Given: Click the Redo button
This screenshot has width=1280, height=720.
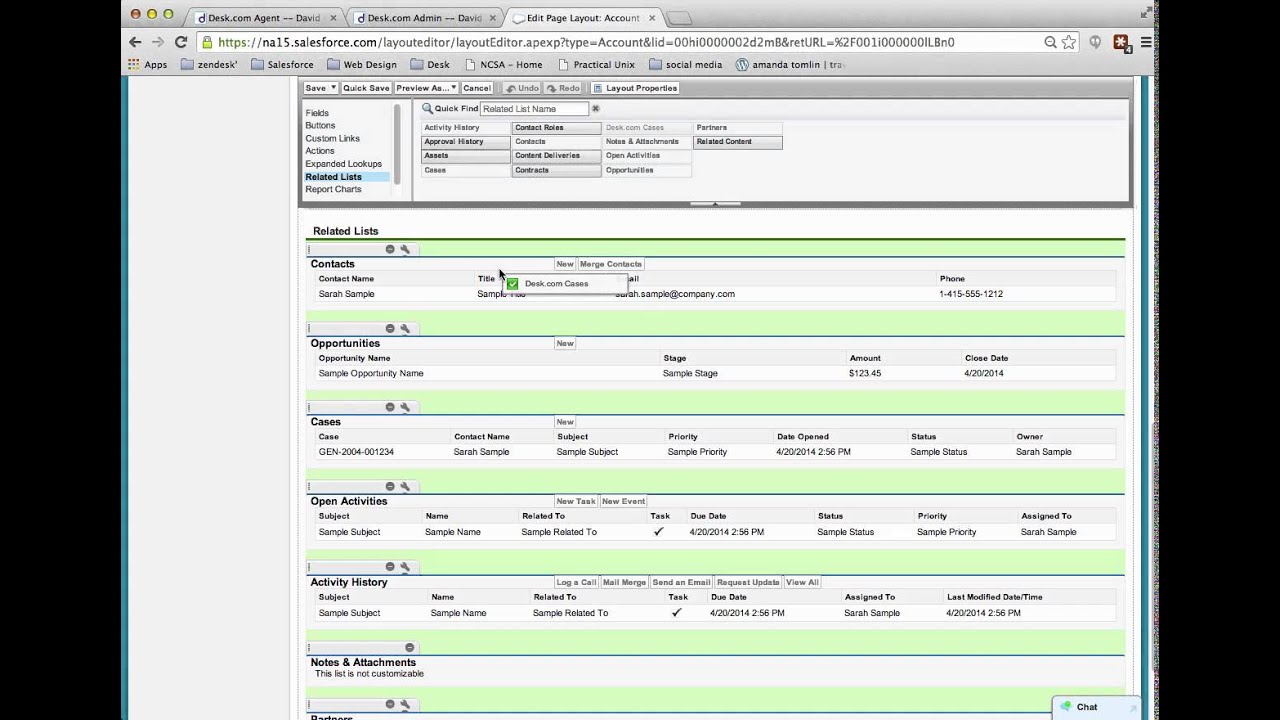Looking at the screenshot, I should click(x=563, y=88).
